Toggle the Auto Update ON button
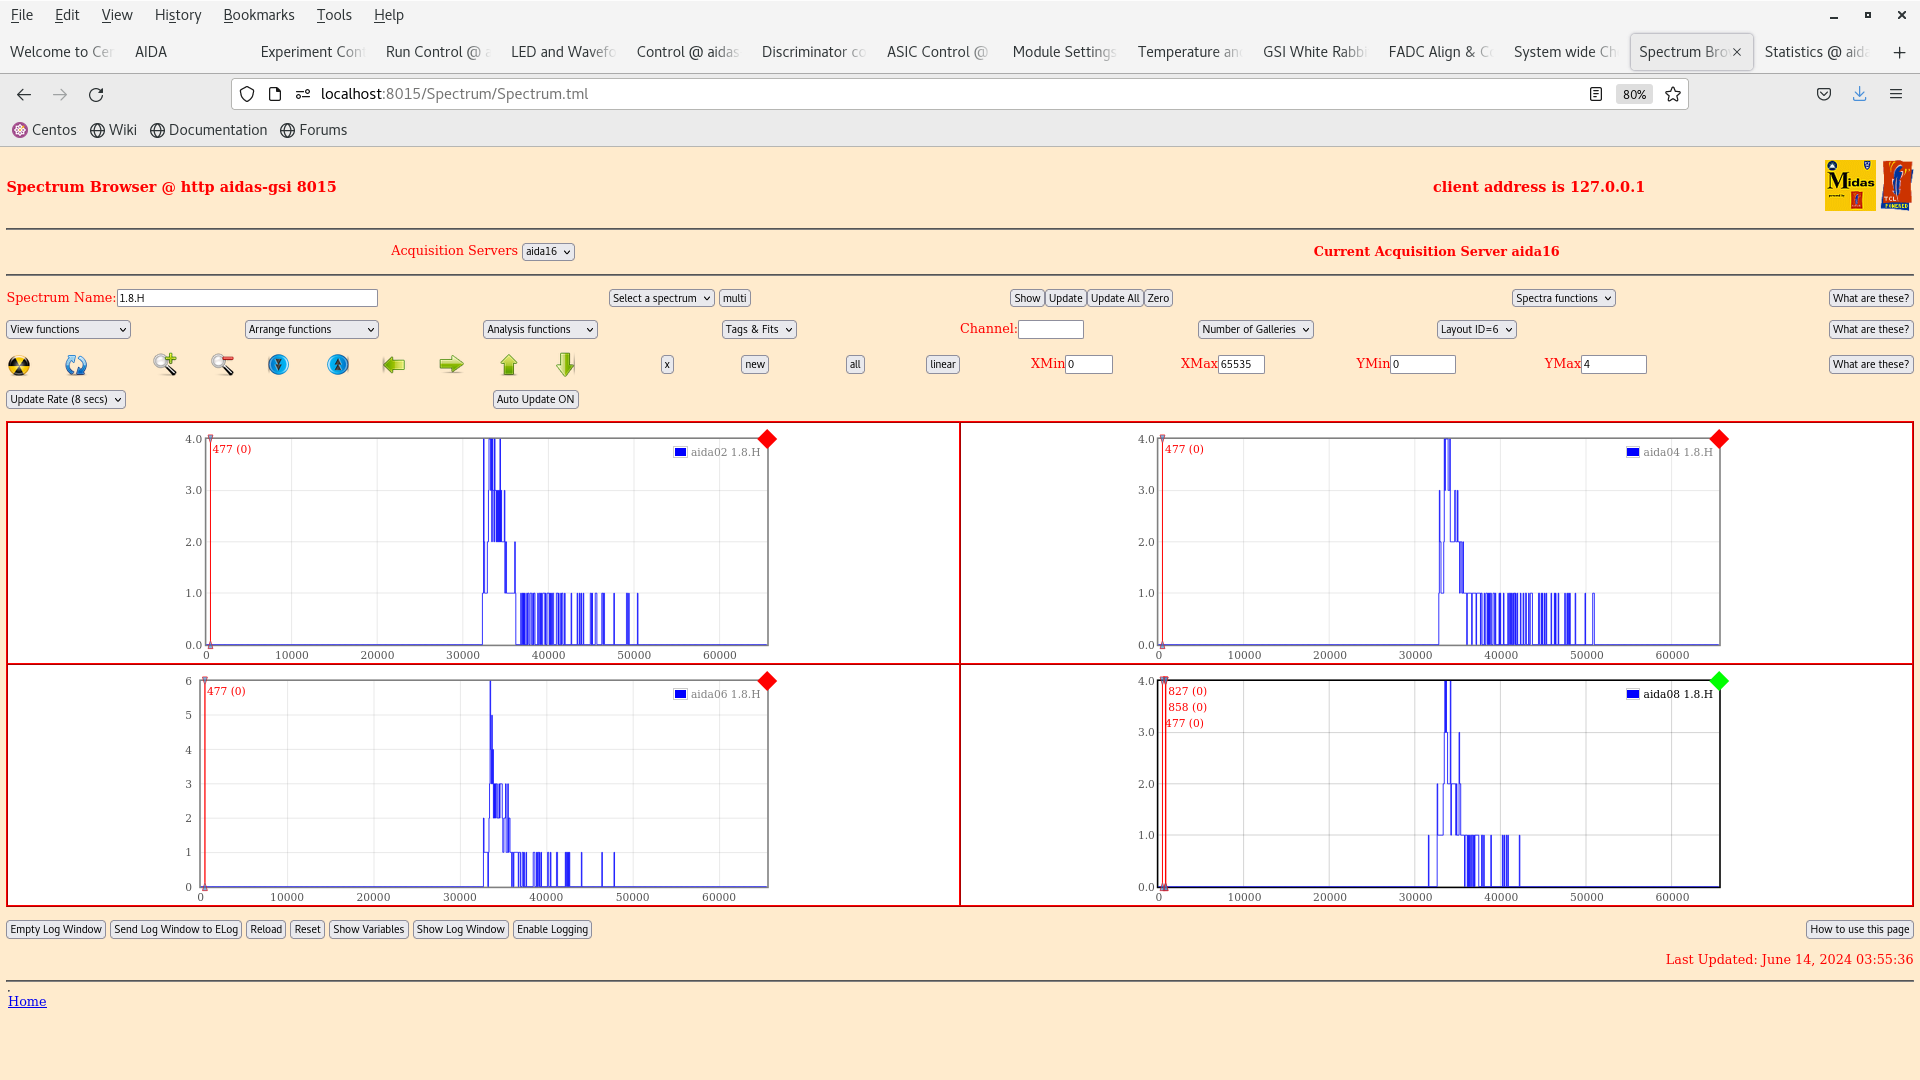The image size is (1920, 1080). 535,399
